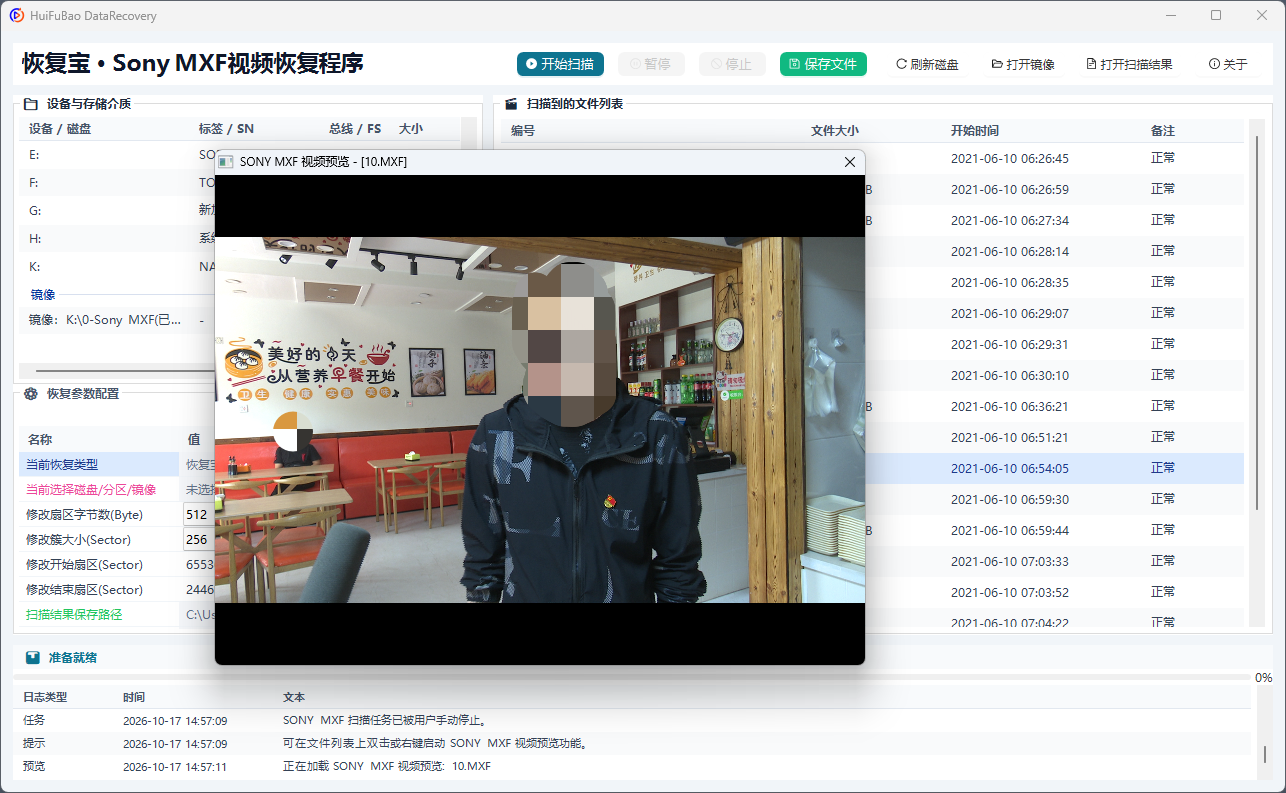Click the video preview image of 10.MXF

click(540, 420)
